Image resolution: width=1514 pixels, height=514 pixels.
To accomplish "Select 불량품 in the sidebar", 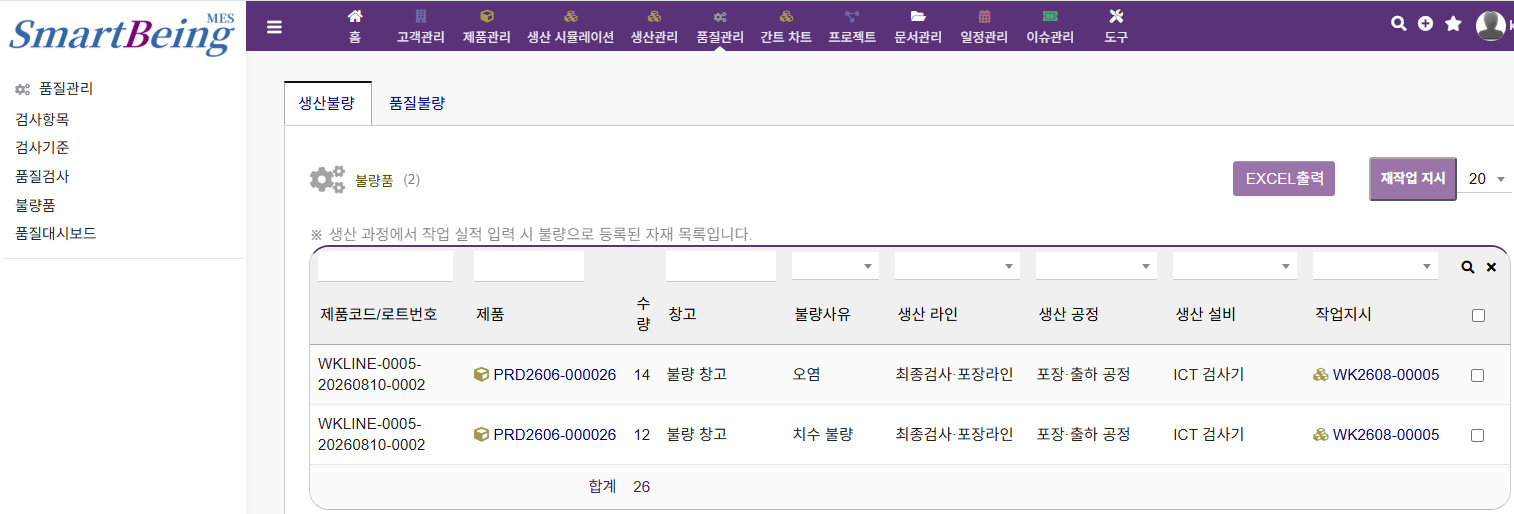I will point(35,205).
